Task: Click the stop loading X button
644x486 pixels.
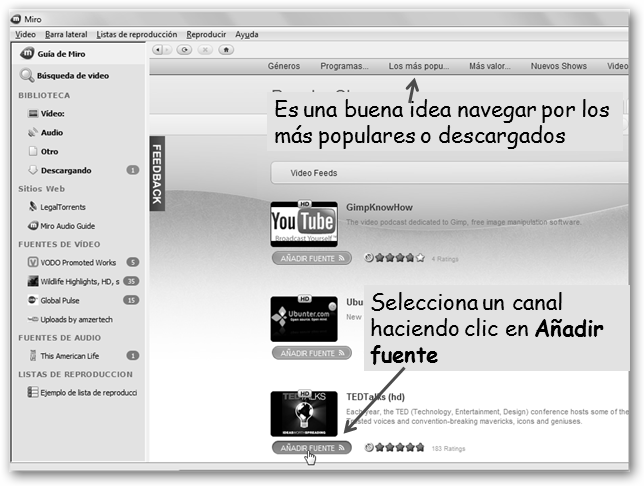Action: point(205,49)
